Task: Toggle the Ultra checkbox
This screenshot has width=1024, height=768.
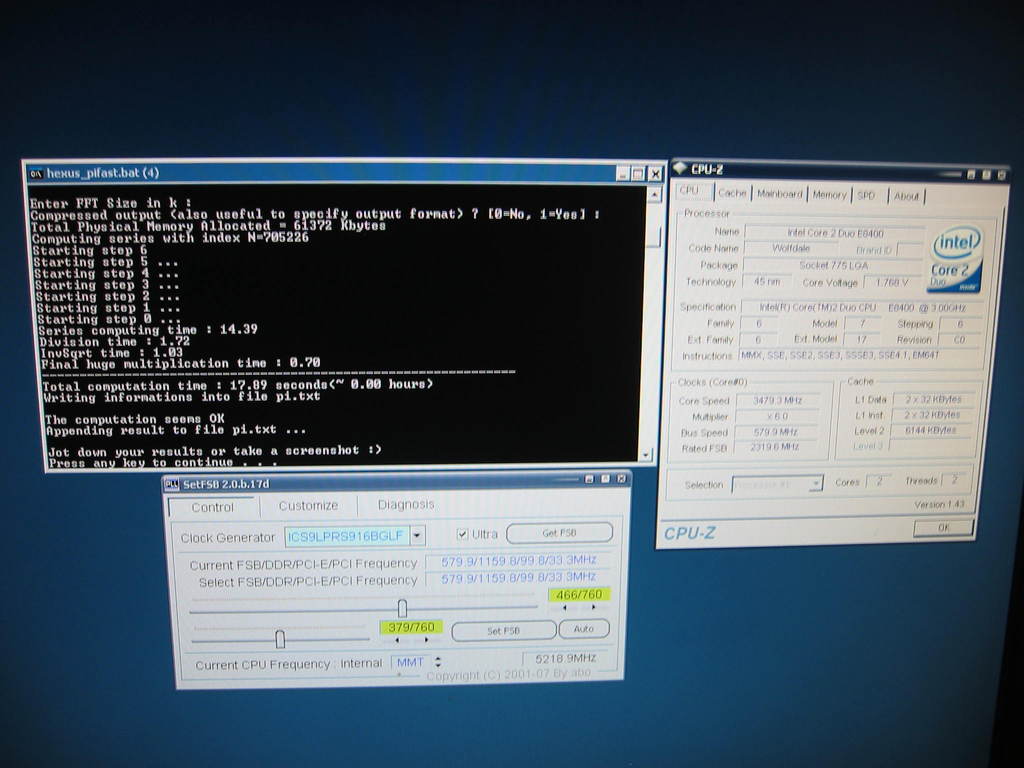Action: [462, 534]
